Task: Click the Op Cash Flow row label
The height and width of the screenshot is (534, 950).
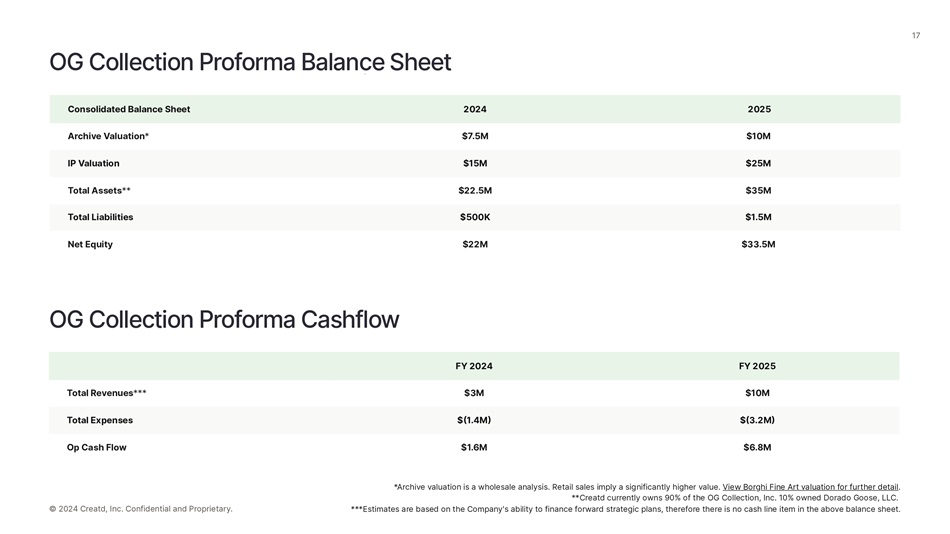Action: (x=96, y=447)
